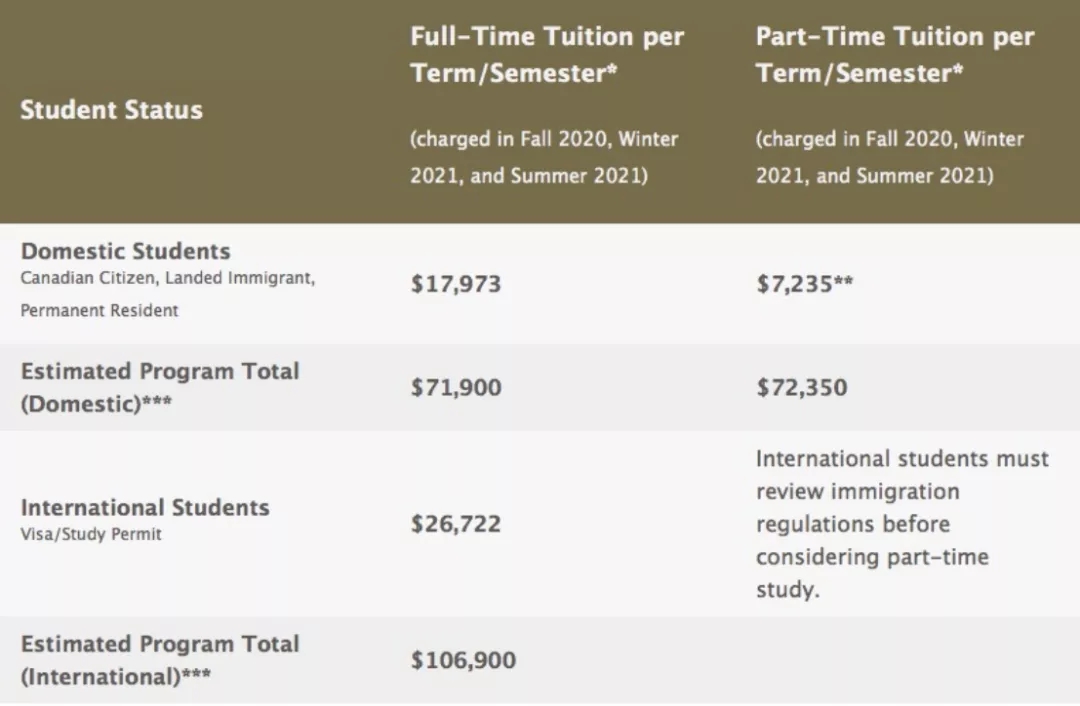Viewport: 1080px width, 706px height.
Task: Click the Permanent Resident subtitle text
Action: click(99, 311)
